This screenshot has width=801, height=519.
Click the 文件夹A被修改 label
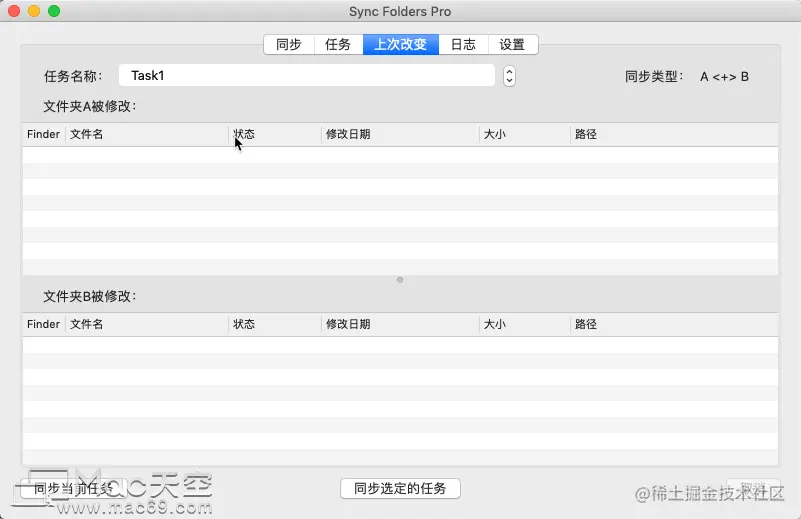(x=90, y=106)
